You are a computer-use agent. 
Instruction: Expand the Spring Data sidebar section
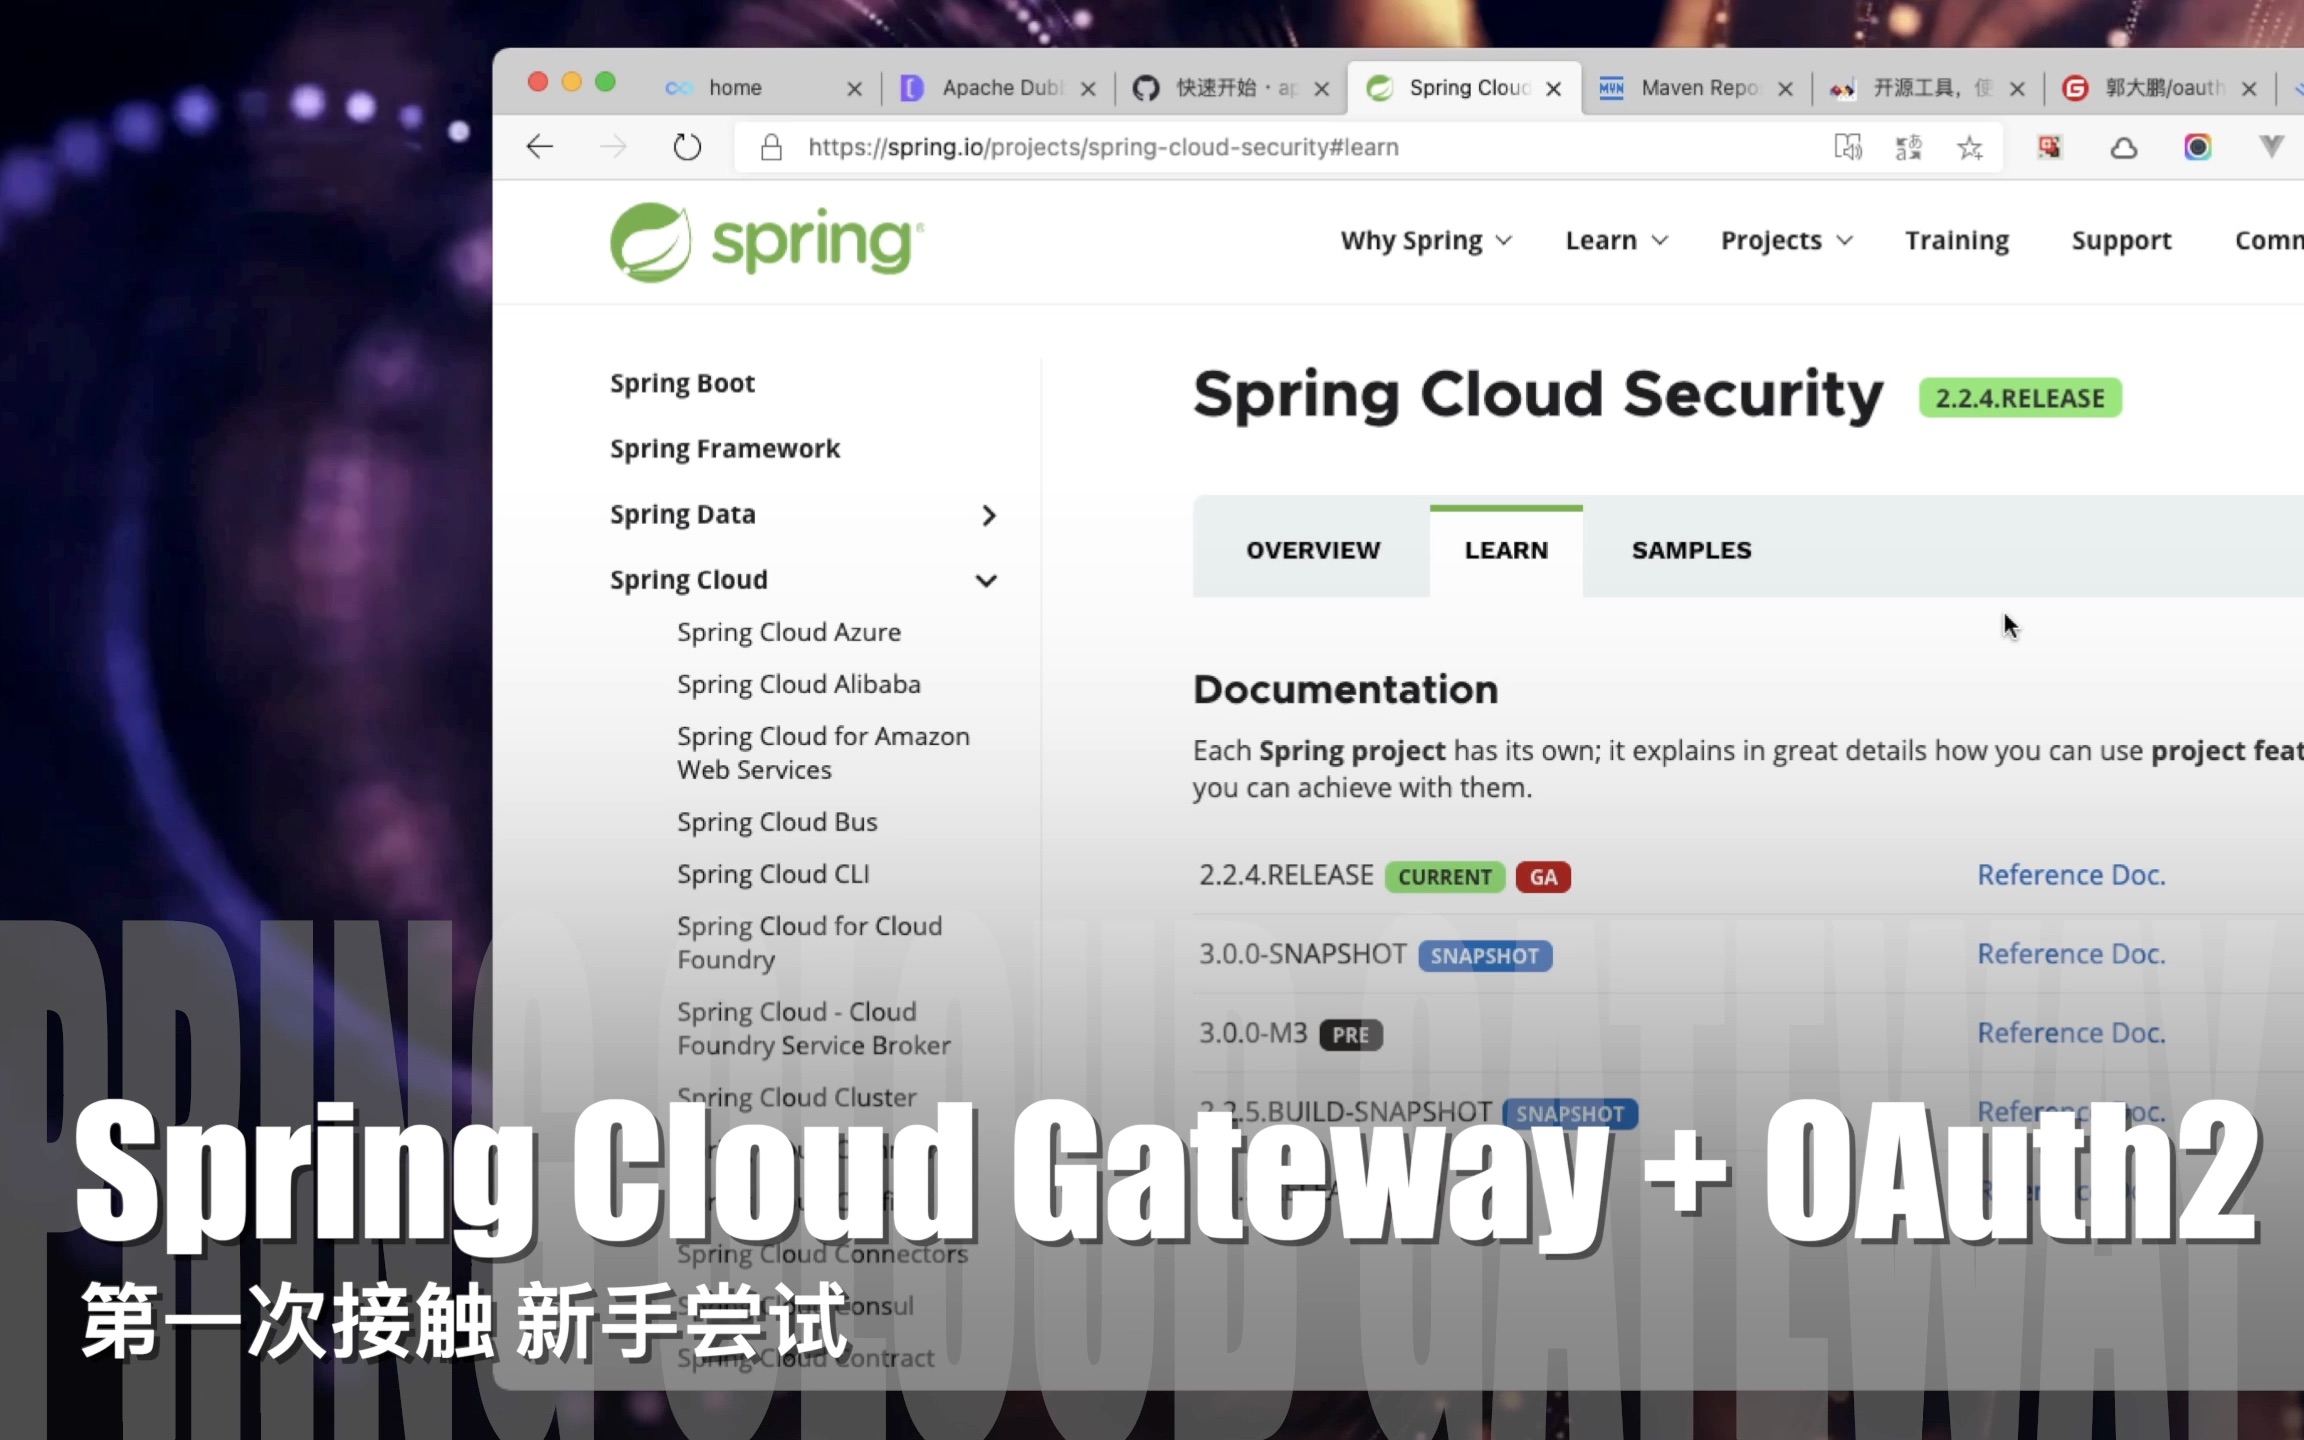coord(990,513)
